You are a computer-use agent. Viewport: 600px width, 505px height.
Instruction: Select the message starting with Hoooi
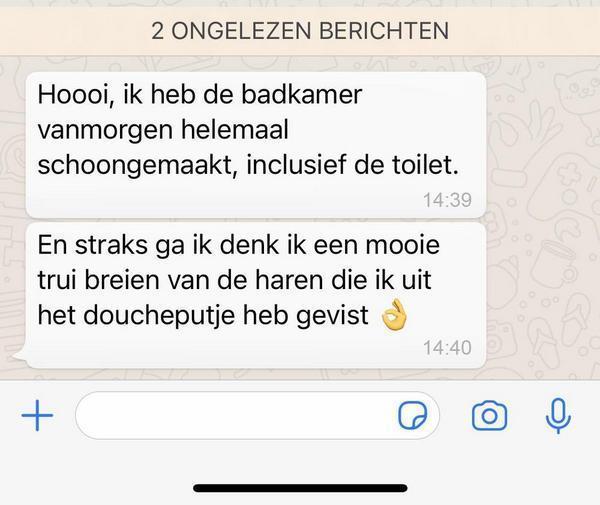tap(256, 145)
